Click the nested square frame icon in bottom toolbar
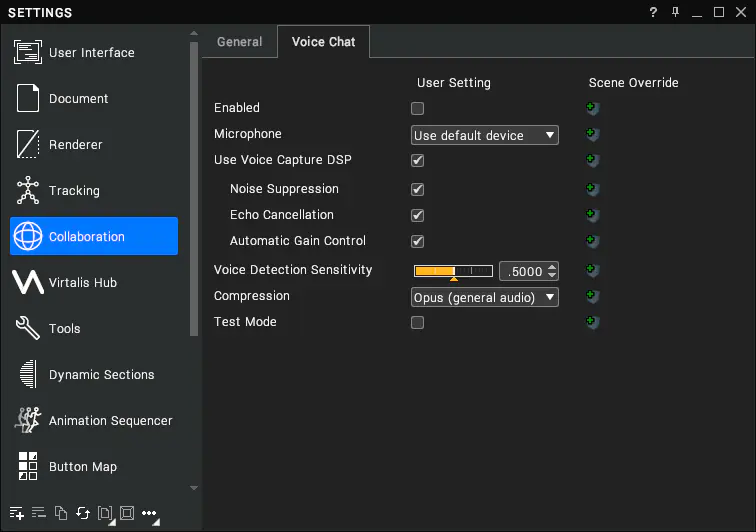 [127, 513]
